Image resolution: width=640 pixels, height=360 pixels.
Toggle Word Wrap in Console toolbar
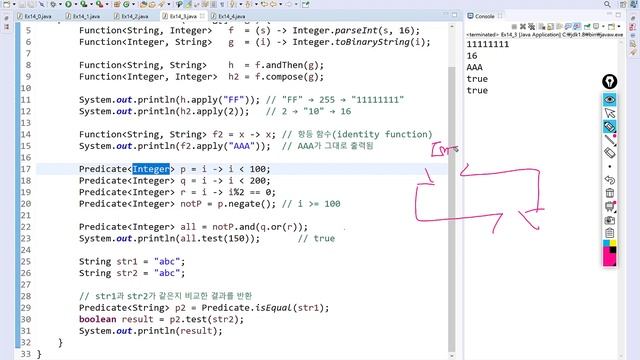(x=559, y=27)
